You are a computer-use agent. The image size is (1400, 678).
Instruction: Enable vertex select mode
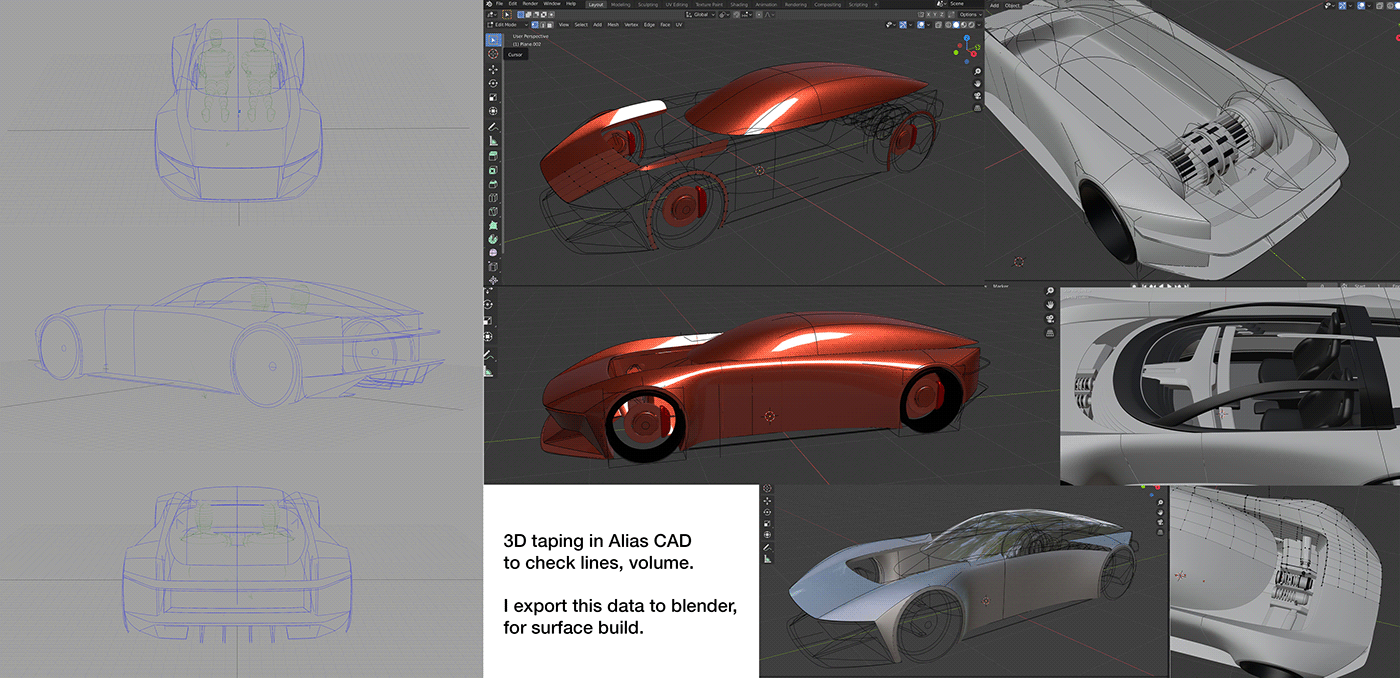tap(535, 24)
